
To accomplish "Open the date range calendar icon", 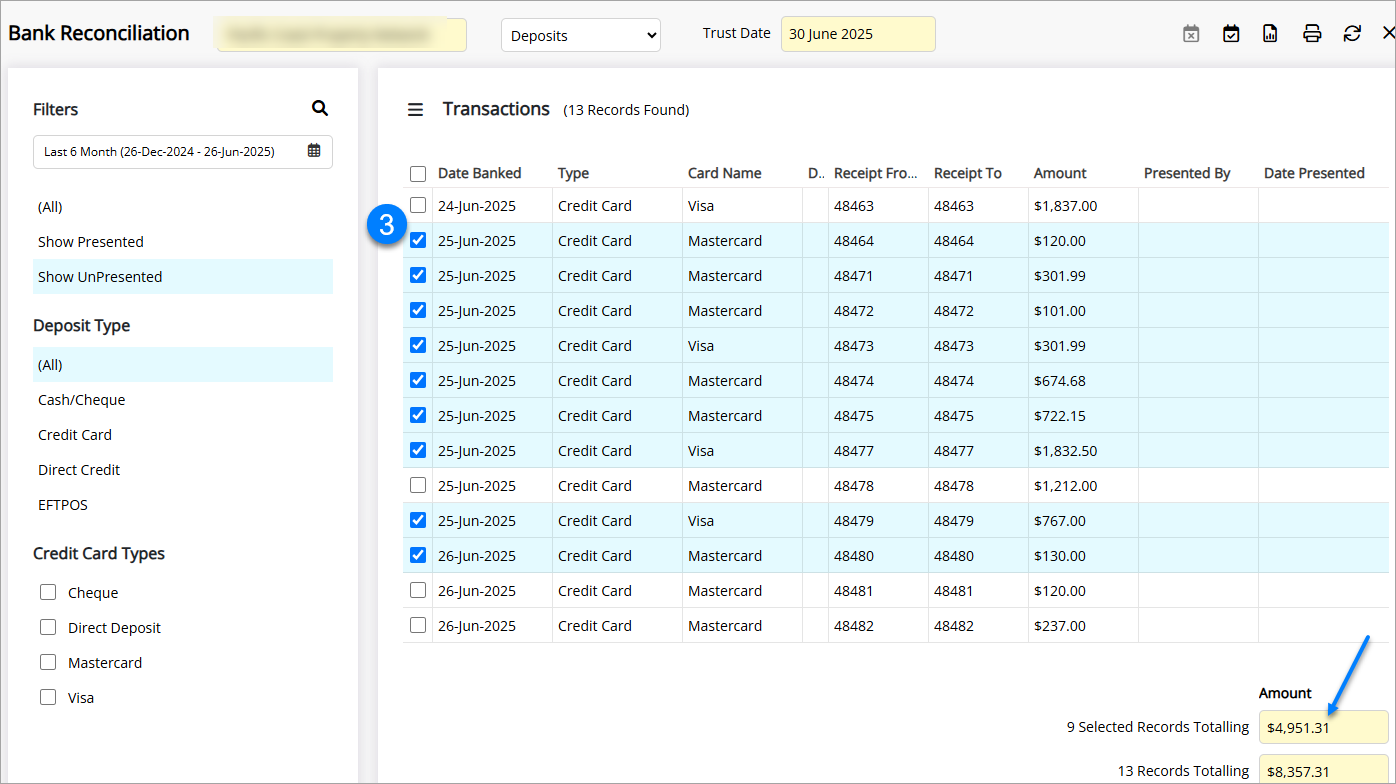I will coord(314,151).
